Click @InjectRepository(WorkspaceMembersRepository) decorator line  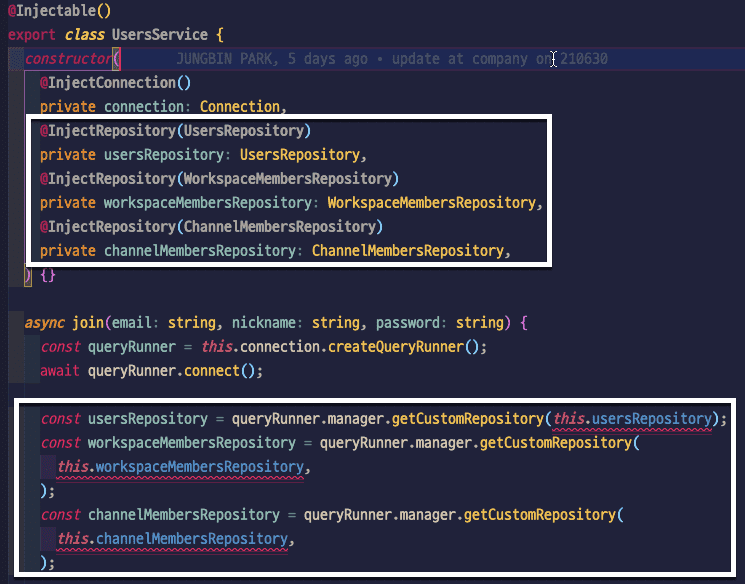coord(219,179)
